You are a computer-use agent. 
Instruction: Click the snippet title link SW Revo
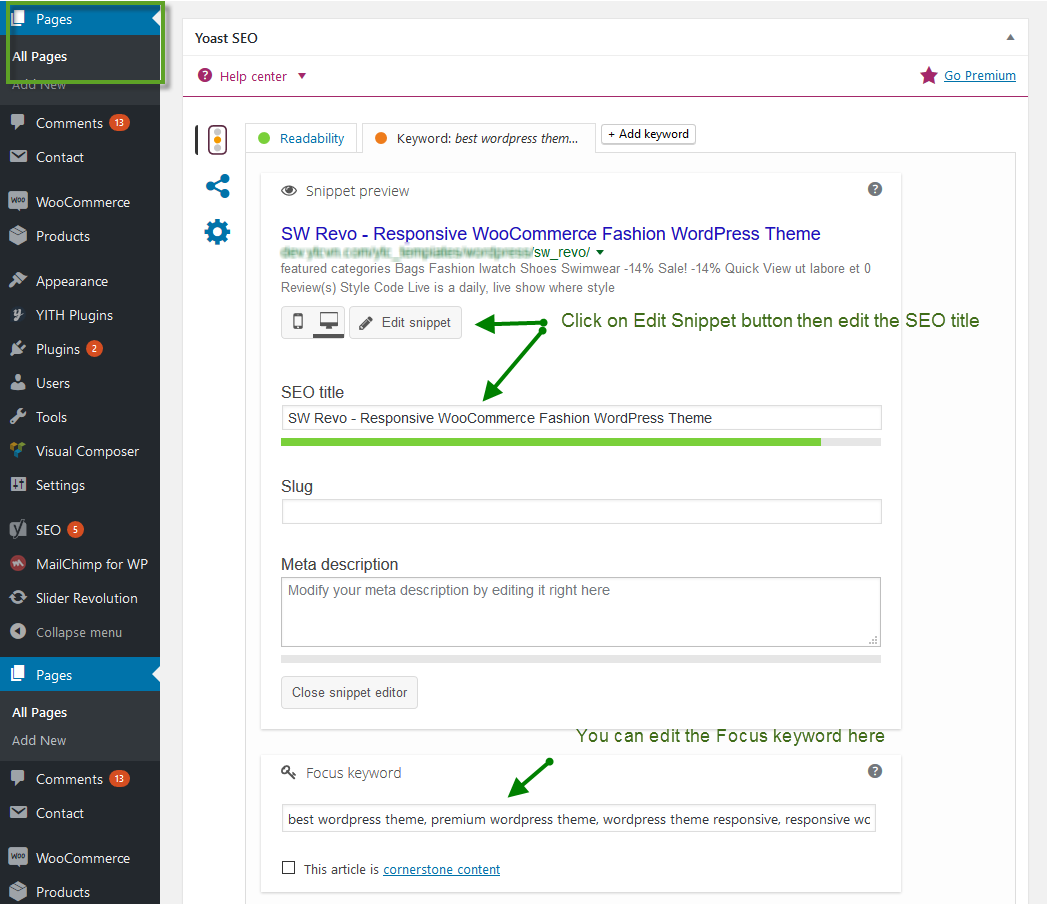(550, 234)
